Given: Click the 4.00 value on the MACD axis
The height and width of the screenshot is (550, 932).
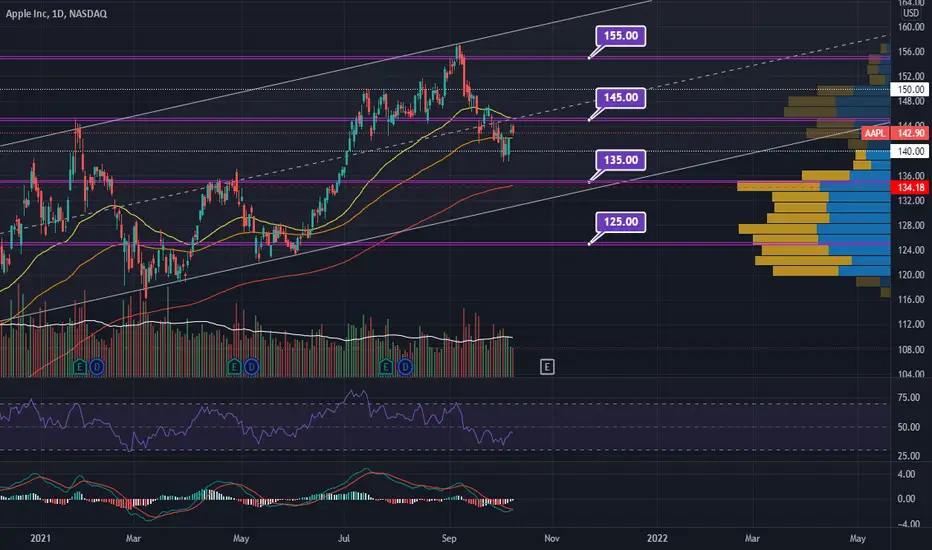Looking at the screenshot, I should (906, 474).
